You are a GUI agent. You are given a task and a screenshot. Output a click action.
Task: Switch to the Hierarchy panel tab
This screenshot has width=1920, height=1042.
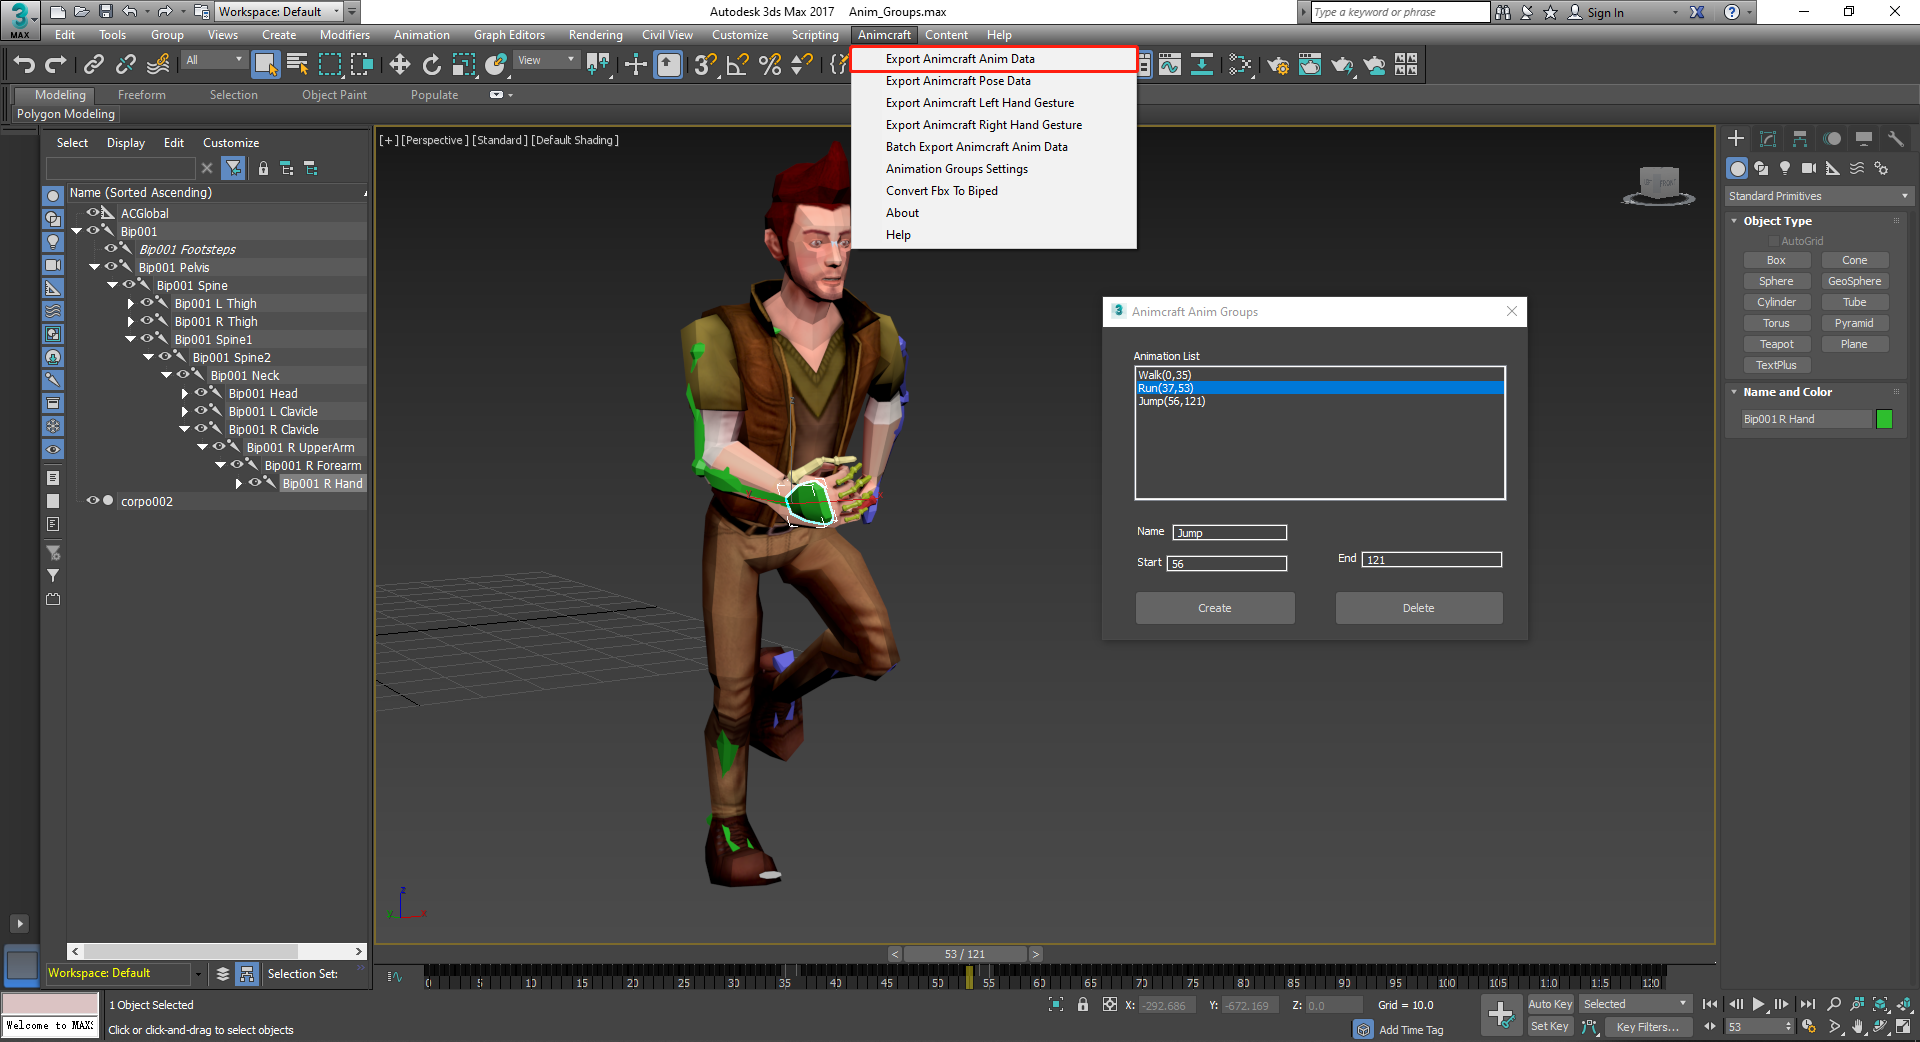[1800, 139]
